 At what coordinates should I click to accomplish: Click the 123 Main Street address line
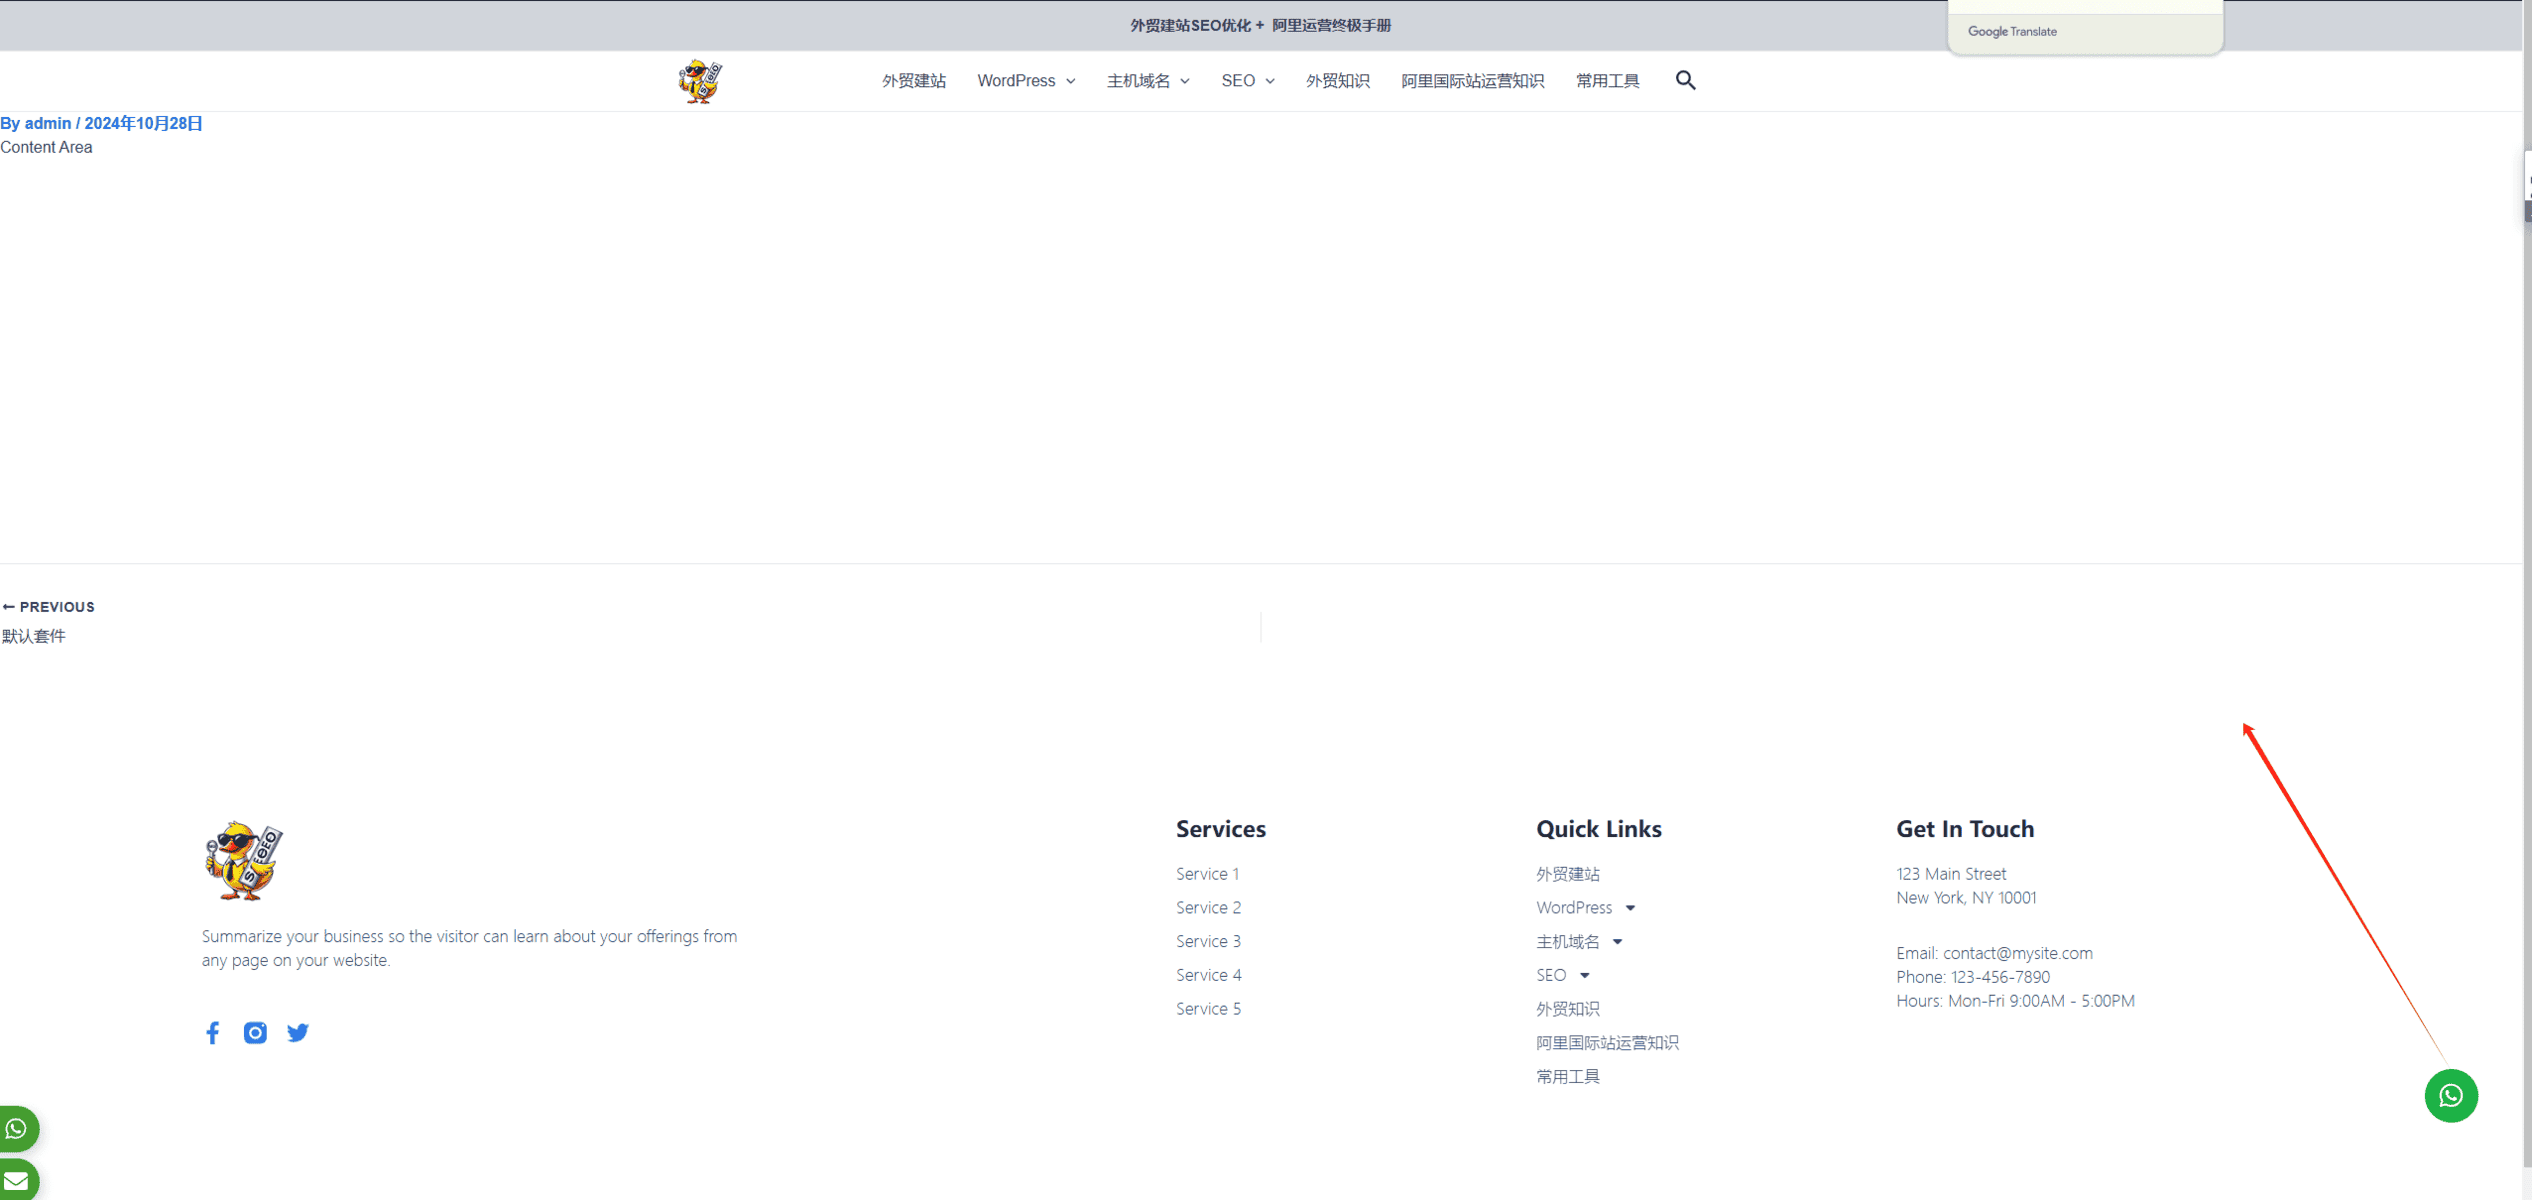point(1951,874)
